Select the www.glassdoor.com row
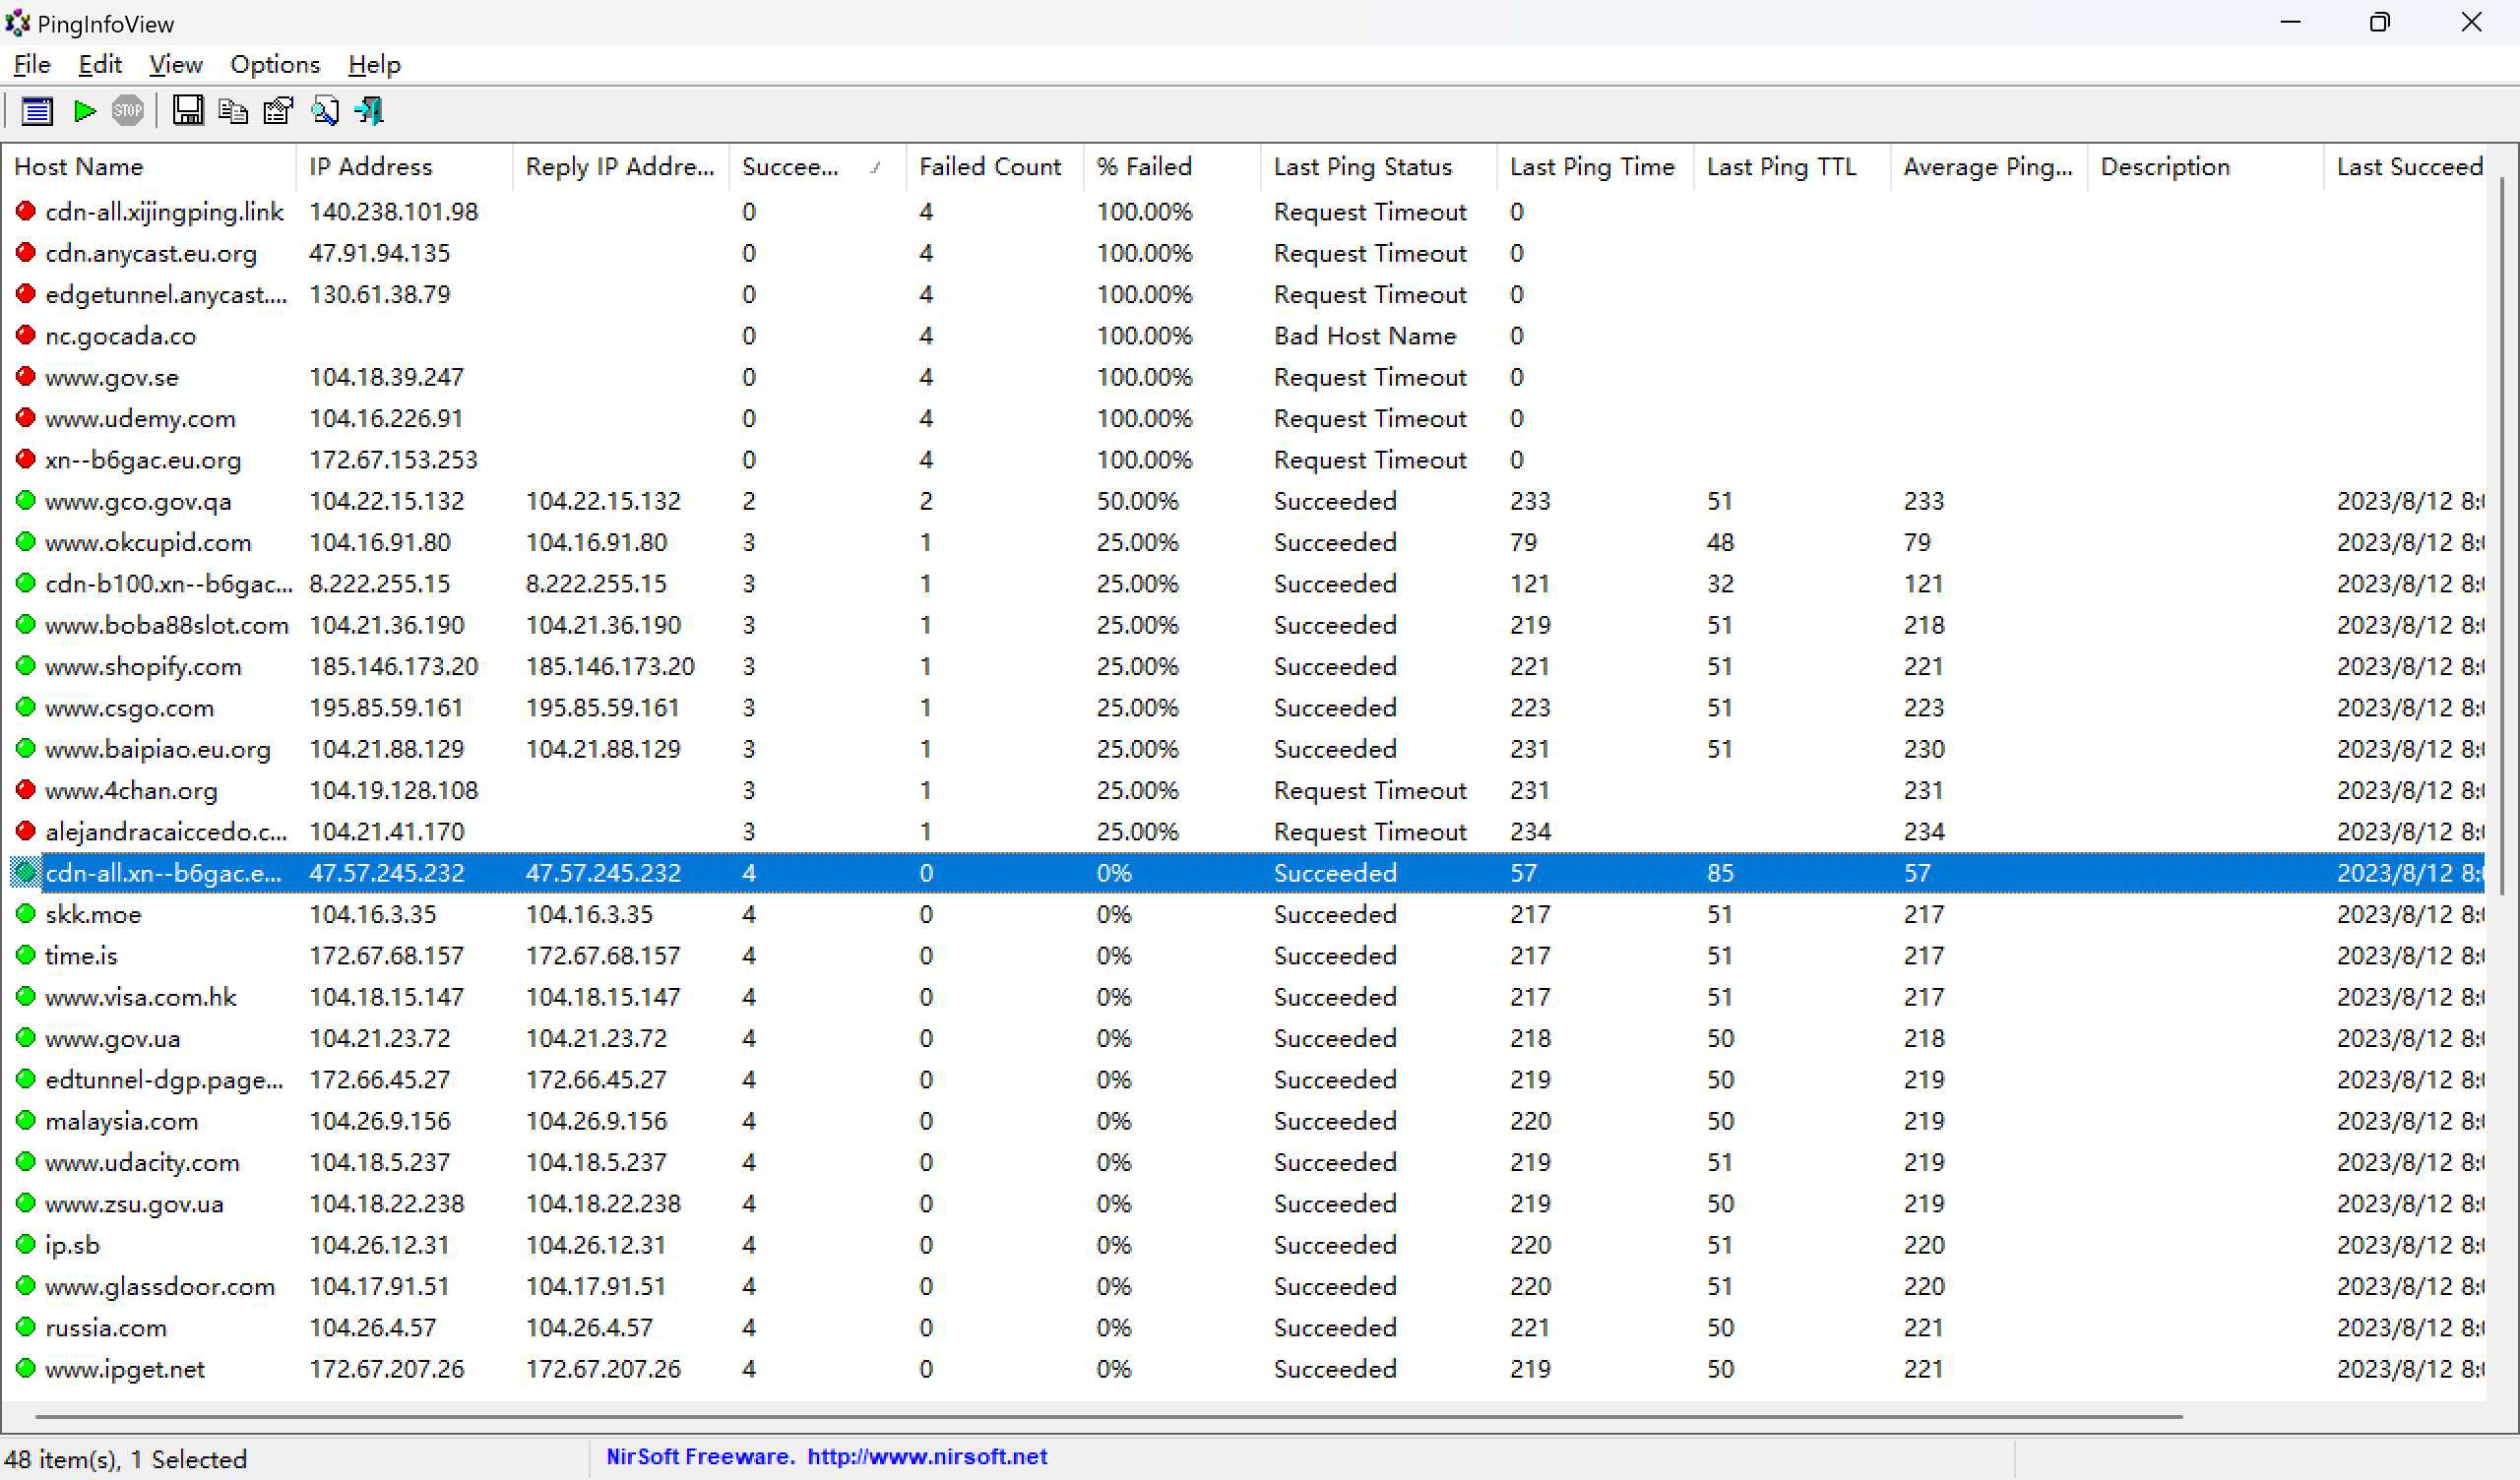The width and height of the screenshot is (2520, 1480). click(1245, 1286)
